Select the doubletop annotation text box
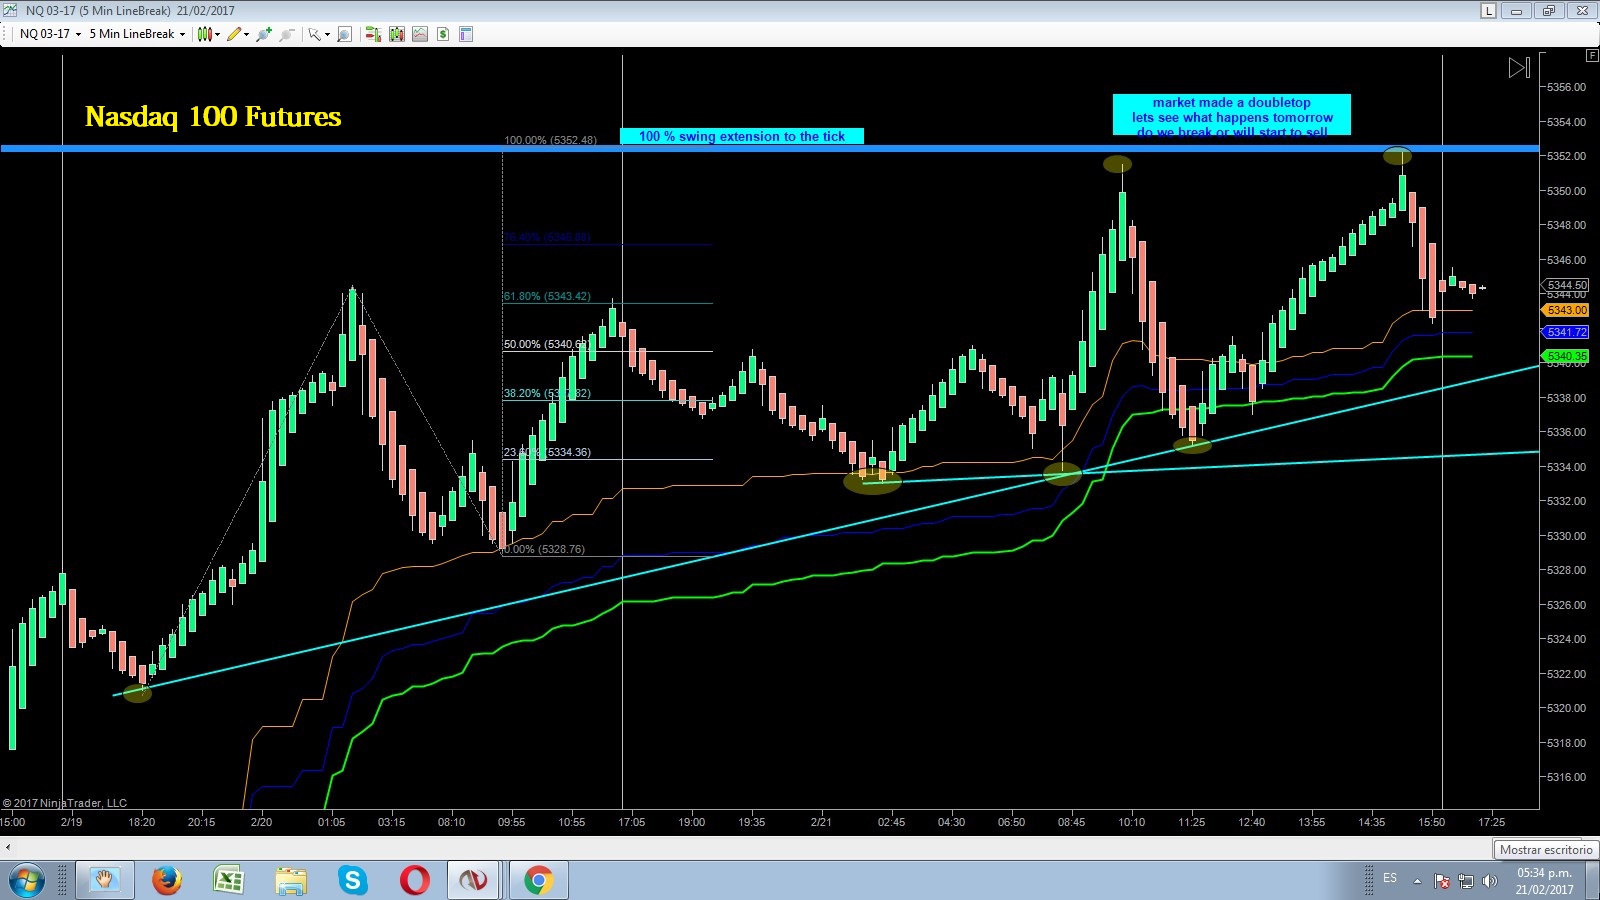 click(x=1232, y=115)
